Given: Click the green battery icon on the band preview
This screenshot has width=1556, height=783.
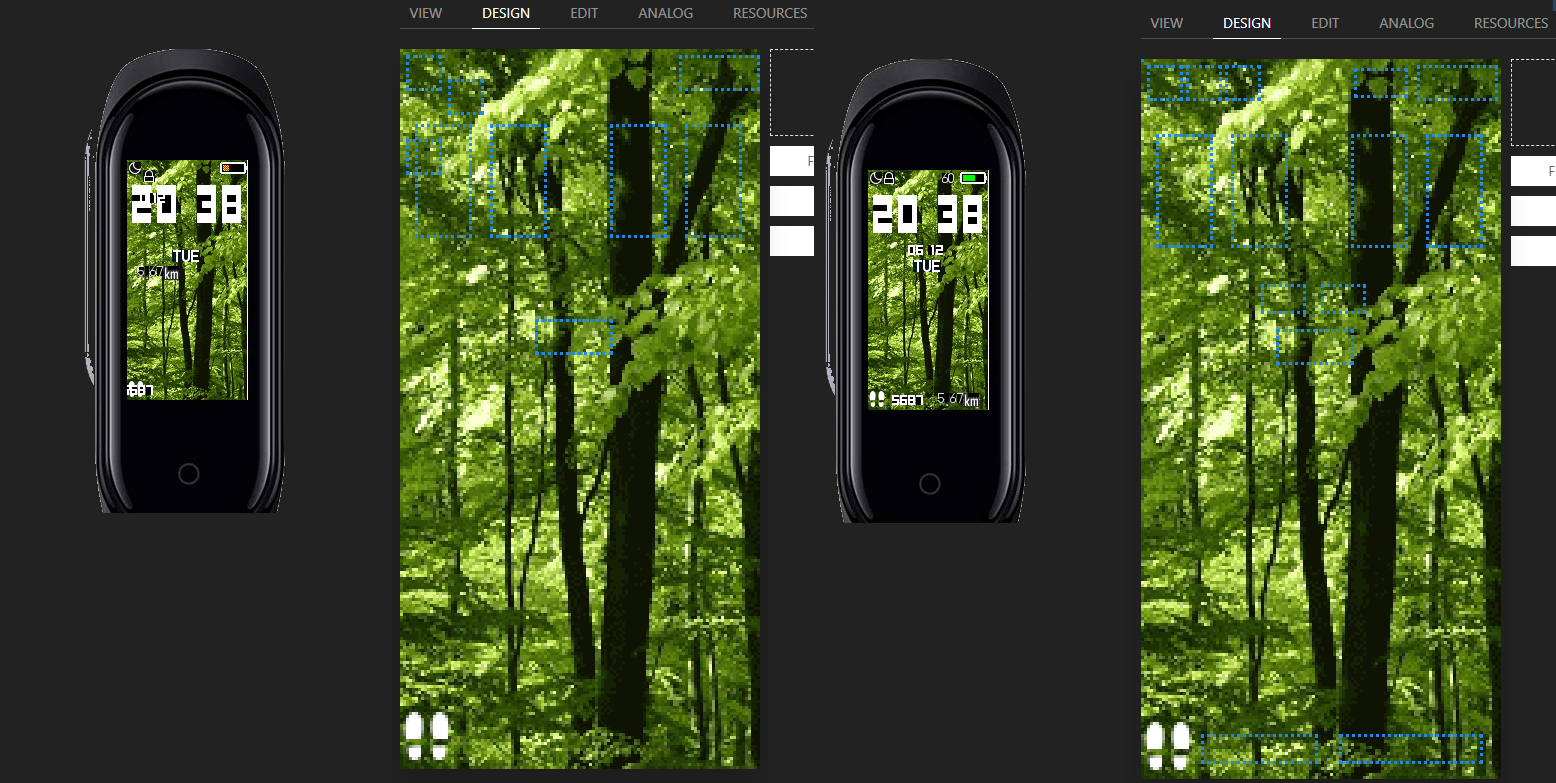Looking at the screenshot, I should (x=973, y=178).
